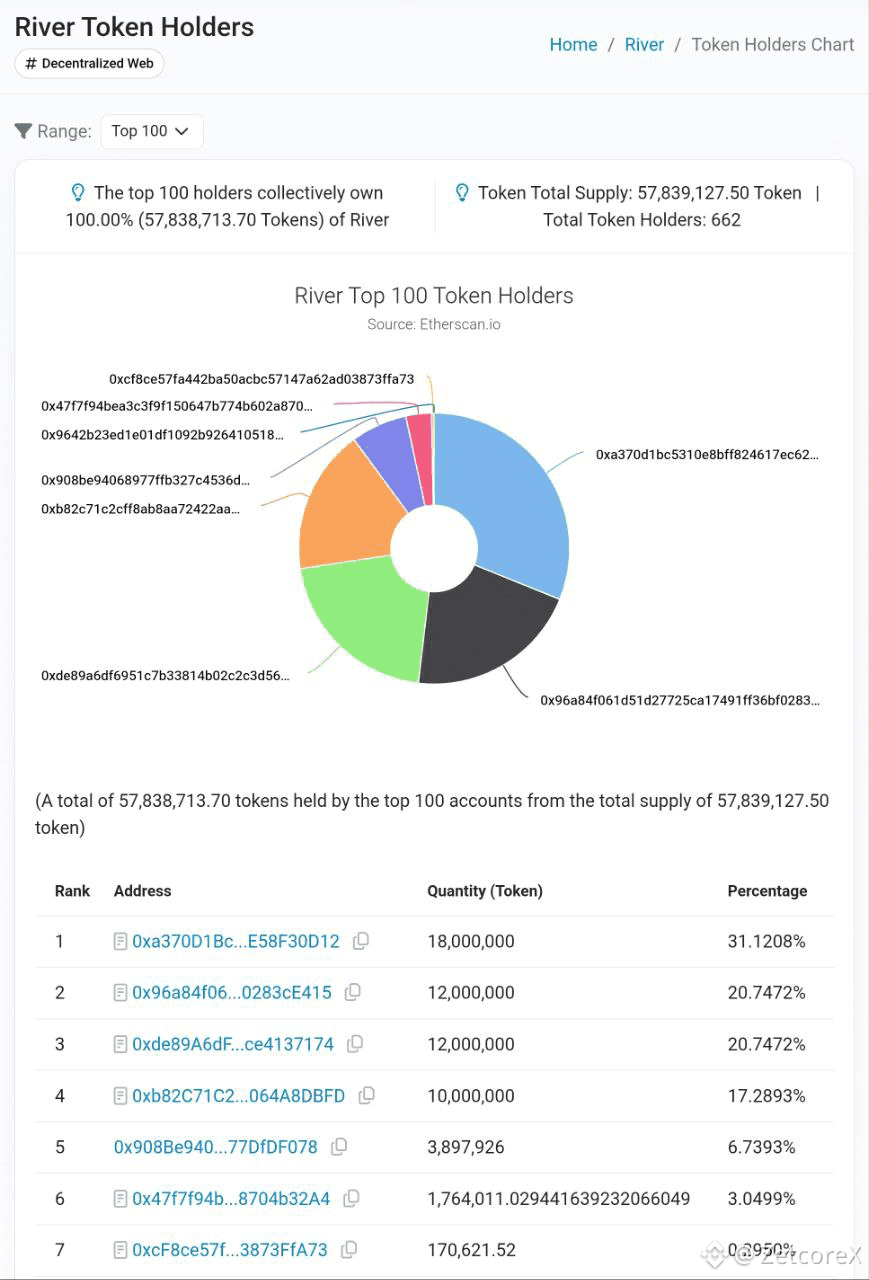Copy the rank 7 address 0xcF8ce57f
The height and width of the screenshot is (1280, 869).
[x=349, y=1250]
